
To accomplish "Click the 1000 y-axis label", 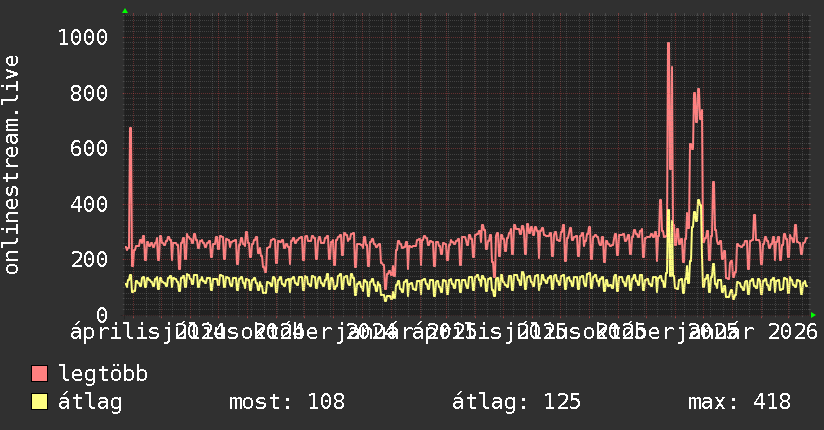I will 83,37.
